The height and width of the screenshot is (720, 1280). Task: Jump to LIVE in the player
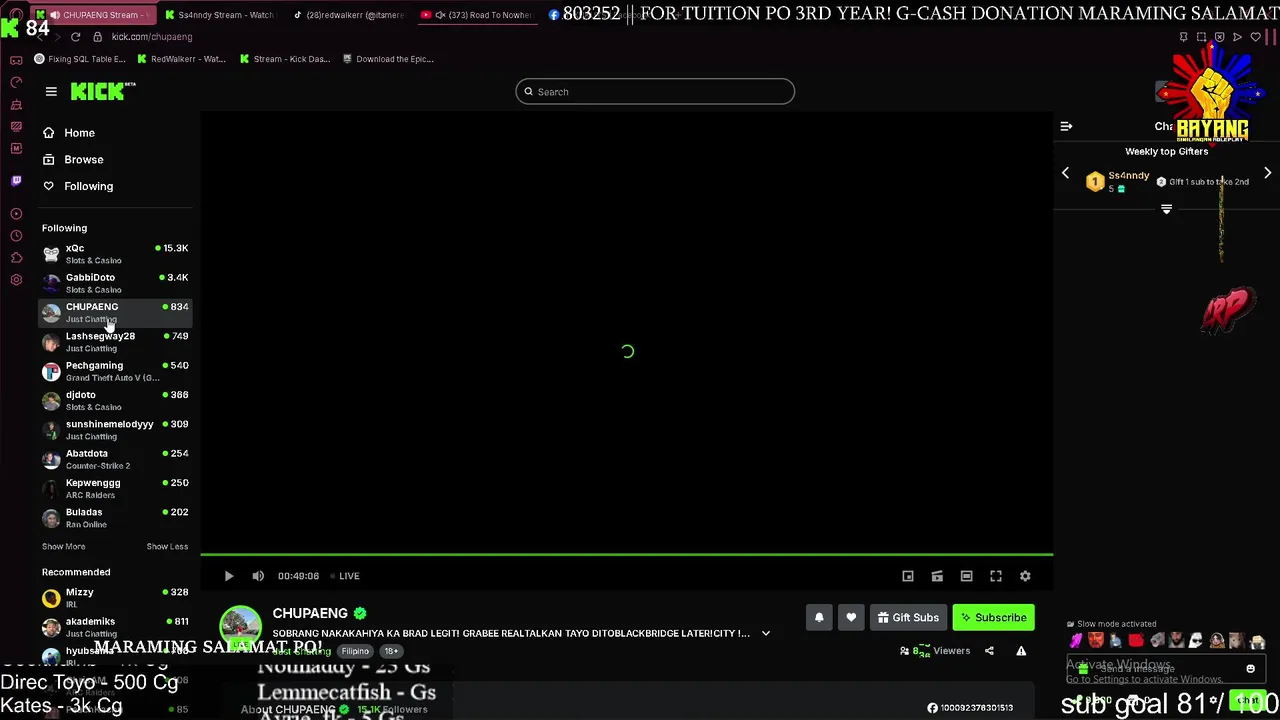345,576
